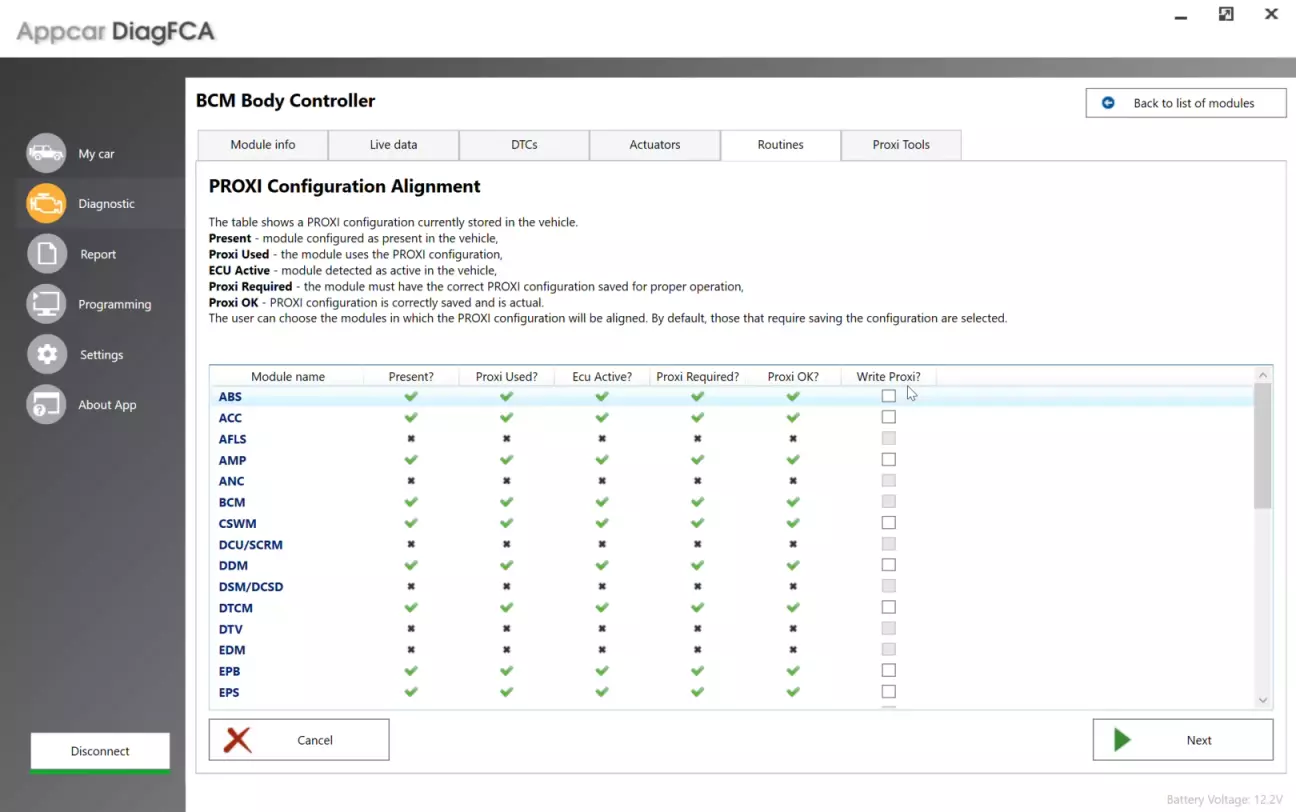Click the green play arrow on Next
Image resolution: width=1296 pixels, height=812 pixels.
1122,740
